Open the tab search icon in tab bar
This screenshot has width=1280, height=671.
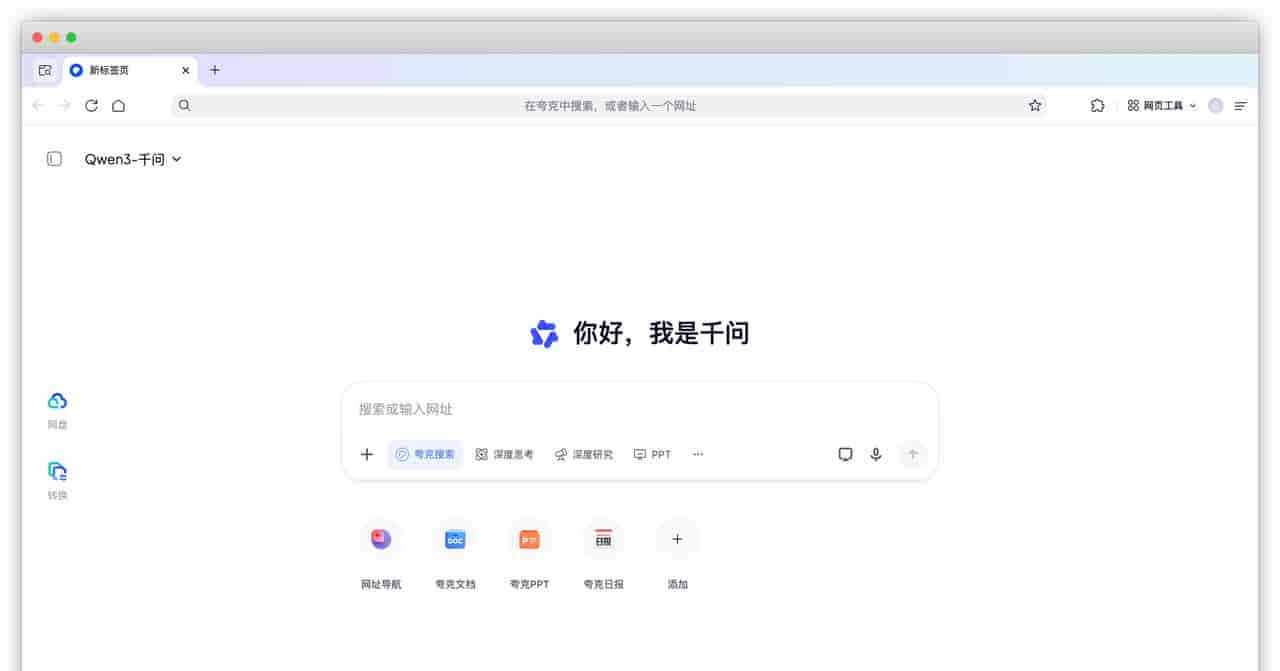click(45, 70)
